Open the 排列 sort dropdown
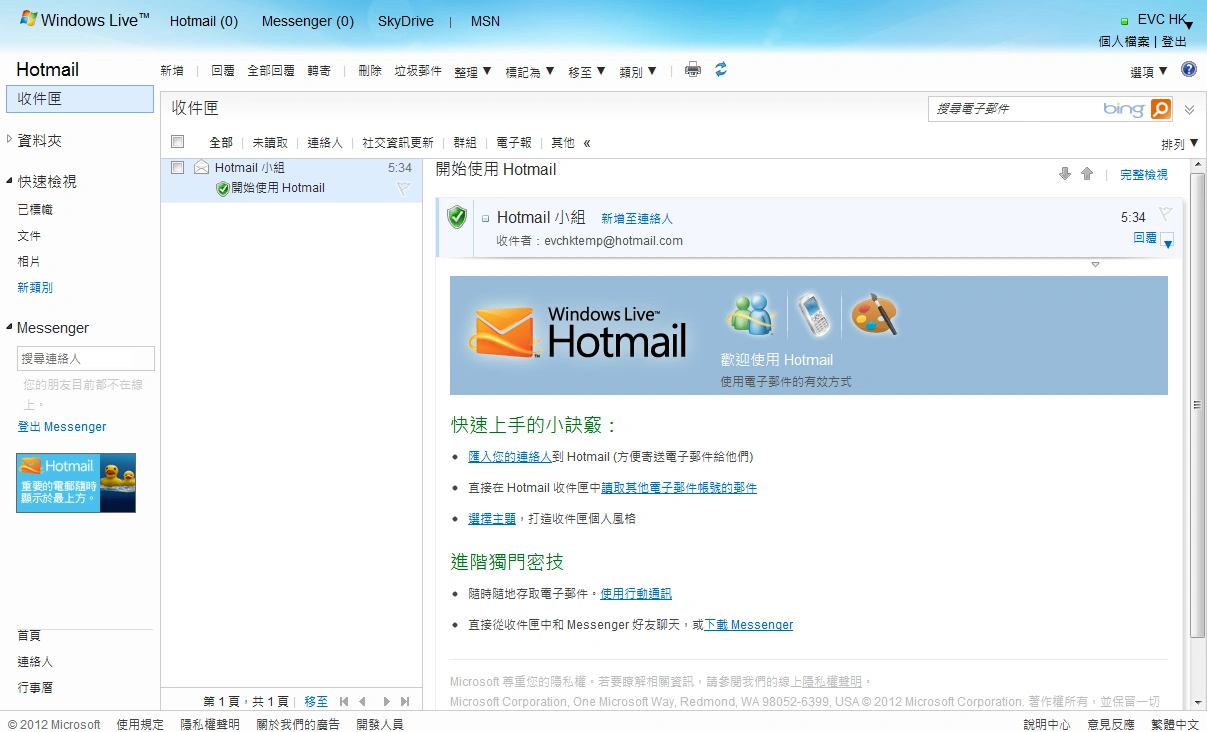Screen dimensions: 1207x732 (x=1180, y=144)
